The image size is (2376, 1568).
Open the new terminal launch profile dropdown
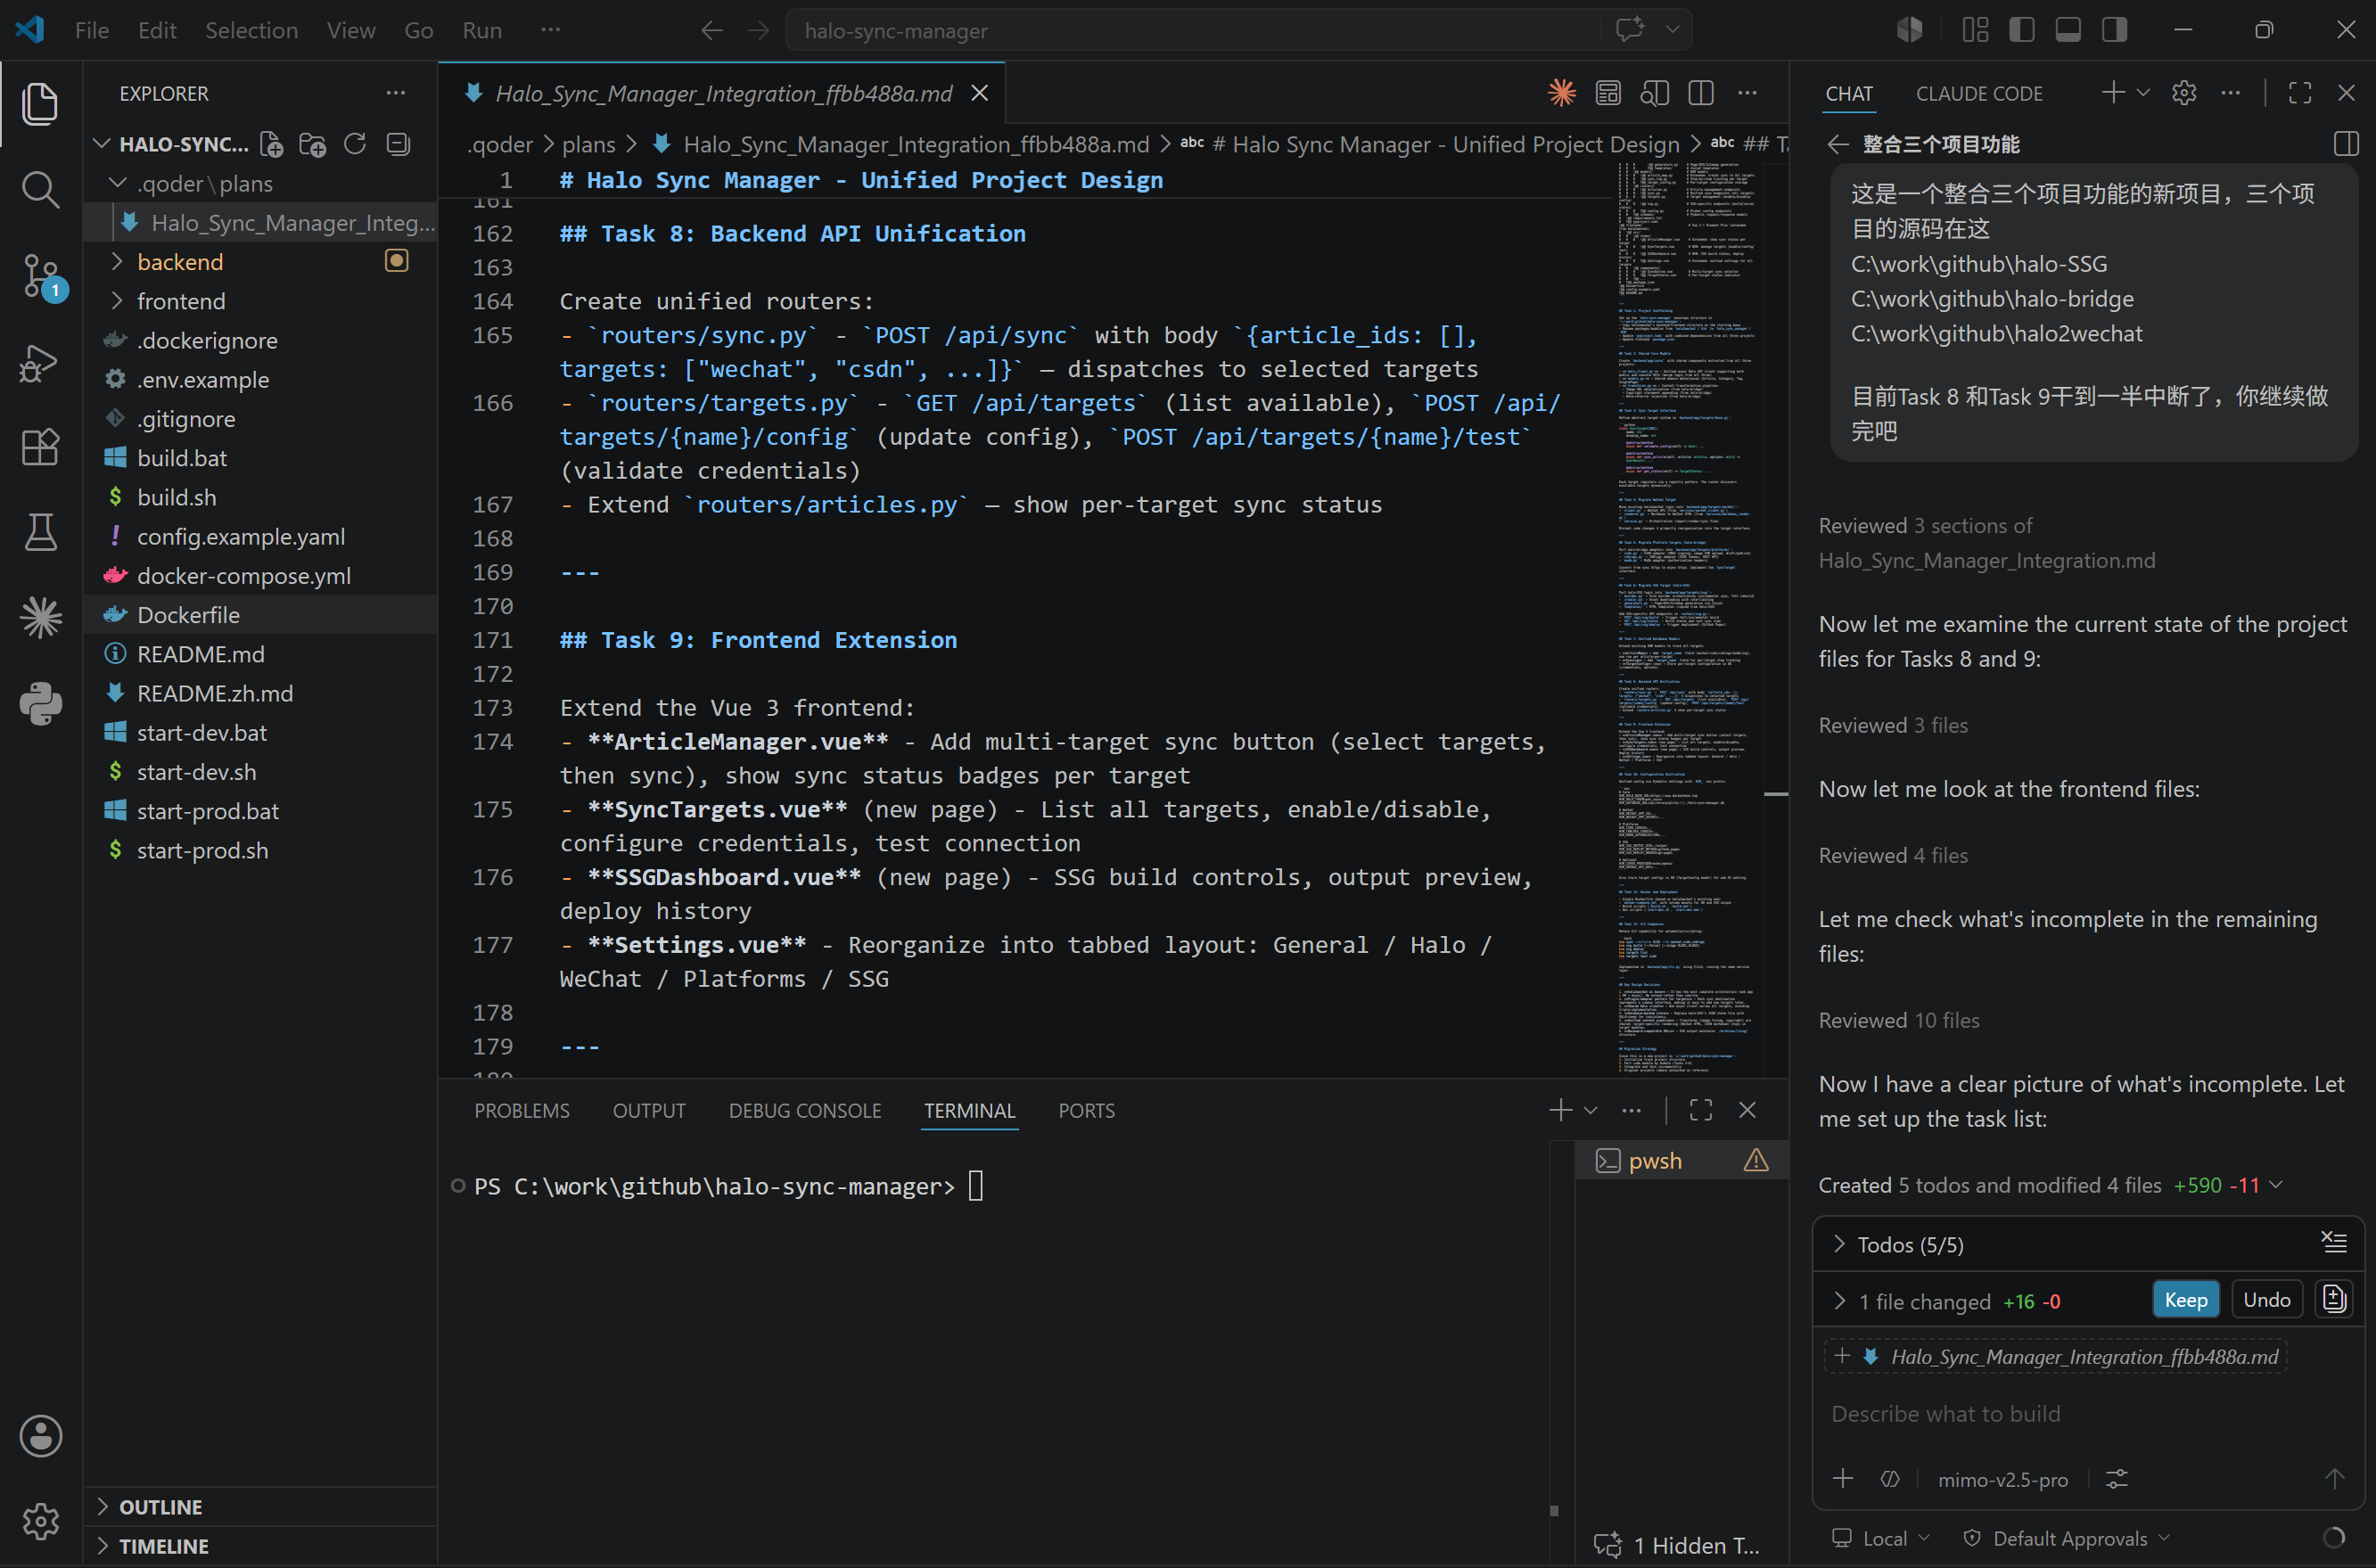coord(1591,1110)
